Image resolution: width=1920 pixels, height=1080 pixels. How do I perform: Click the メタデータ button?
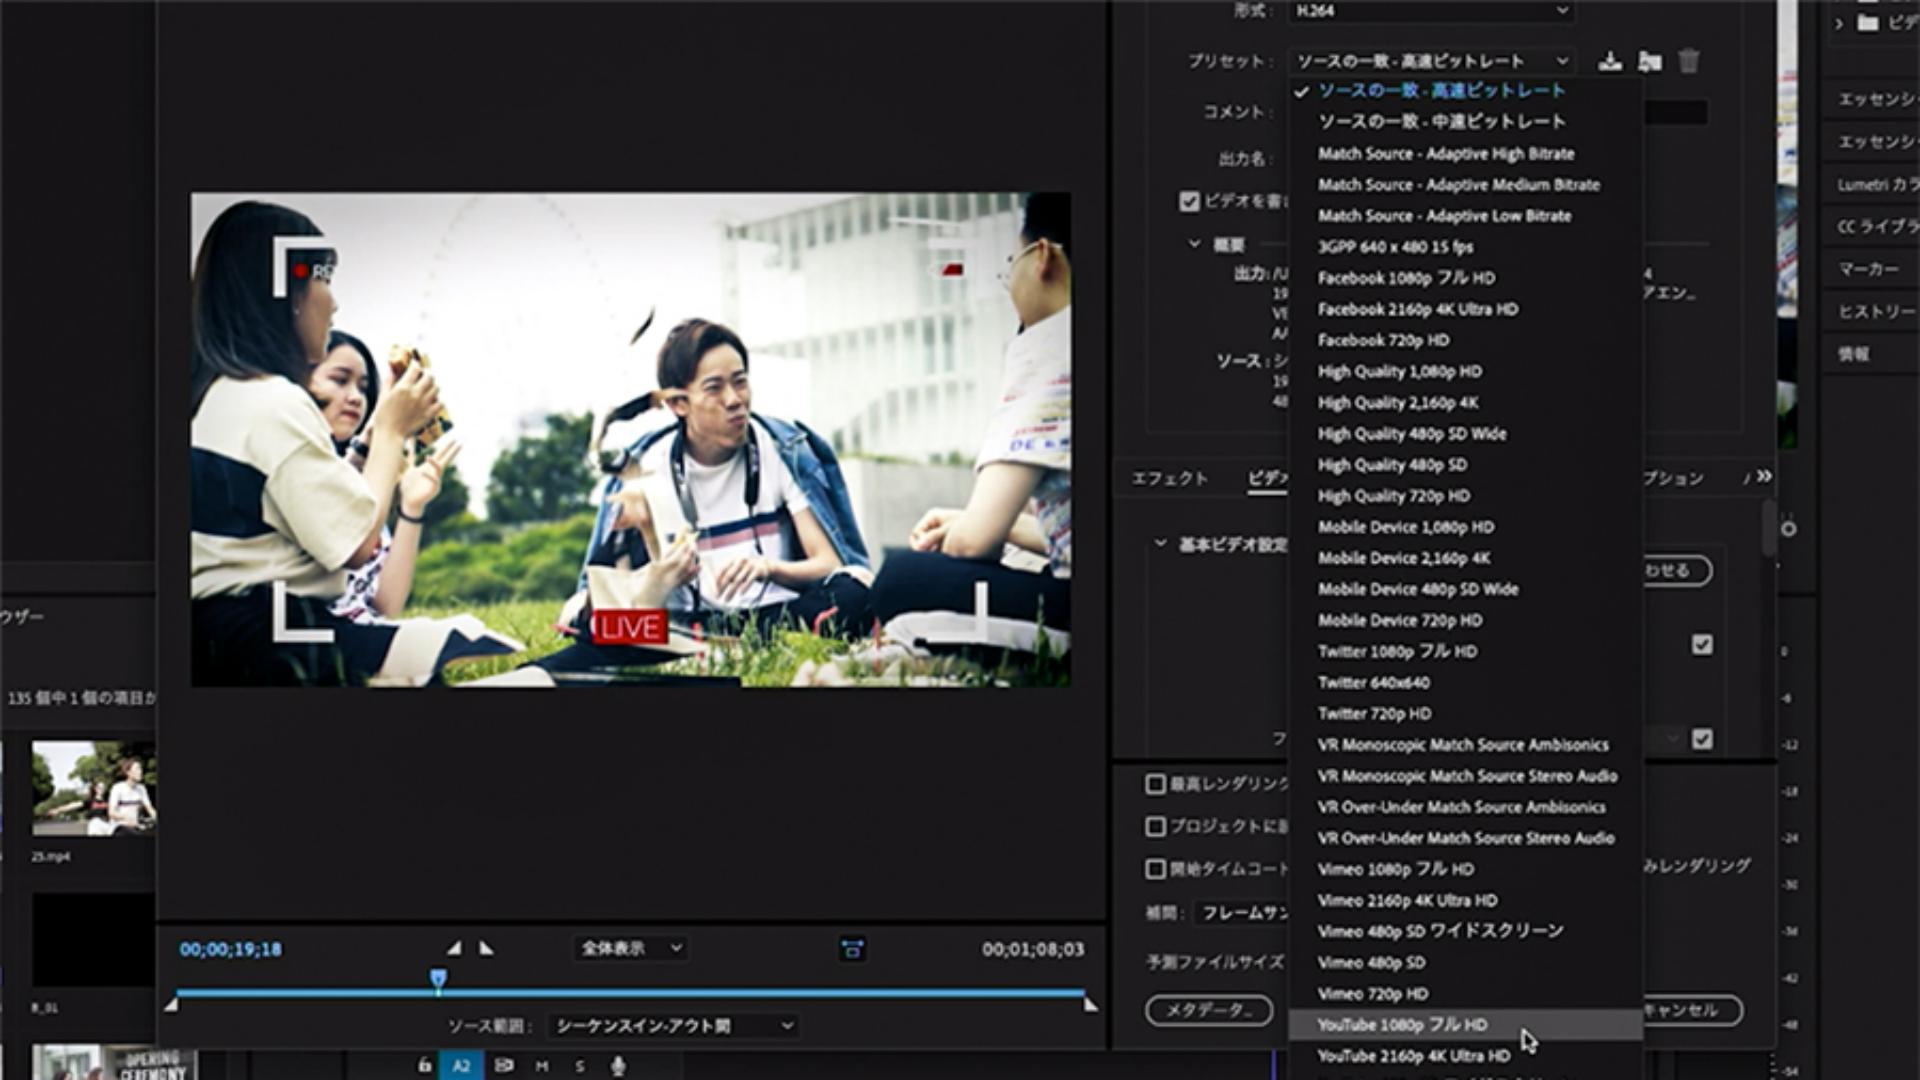click(x=1208, y=1010)
